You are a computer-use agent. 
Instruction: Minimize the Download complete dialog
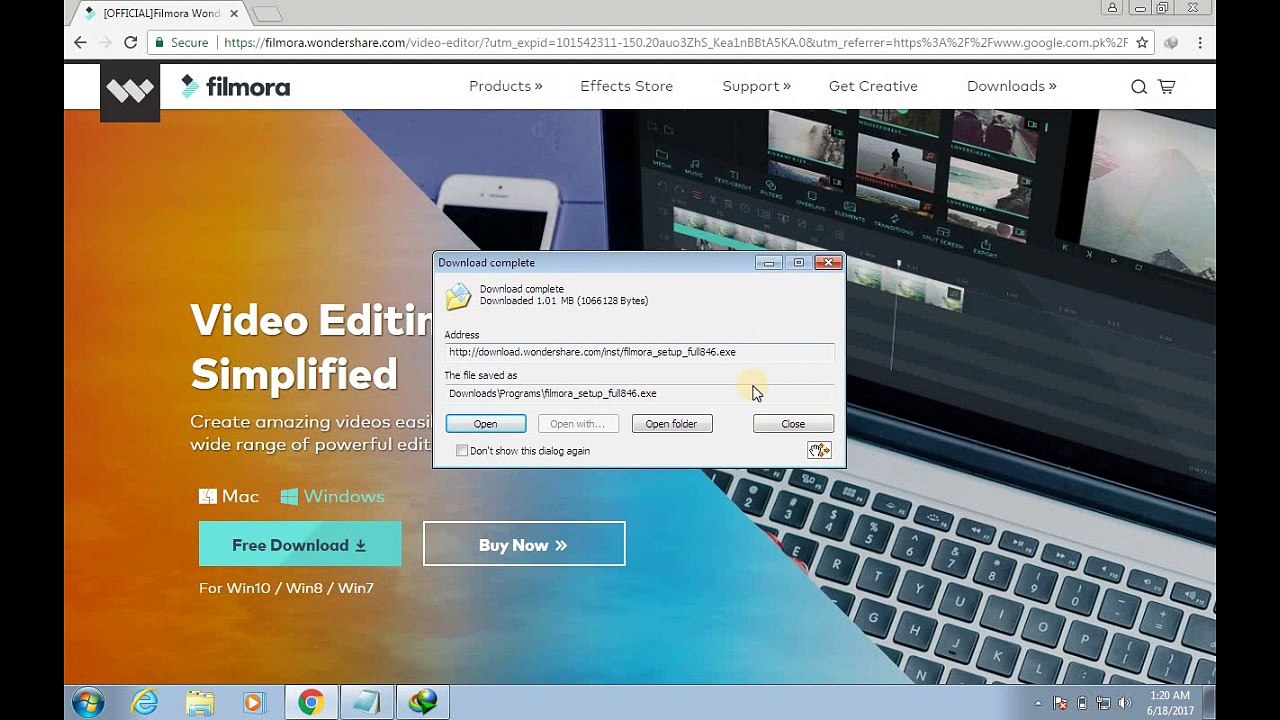(768, 262)
